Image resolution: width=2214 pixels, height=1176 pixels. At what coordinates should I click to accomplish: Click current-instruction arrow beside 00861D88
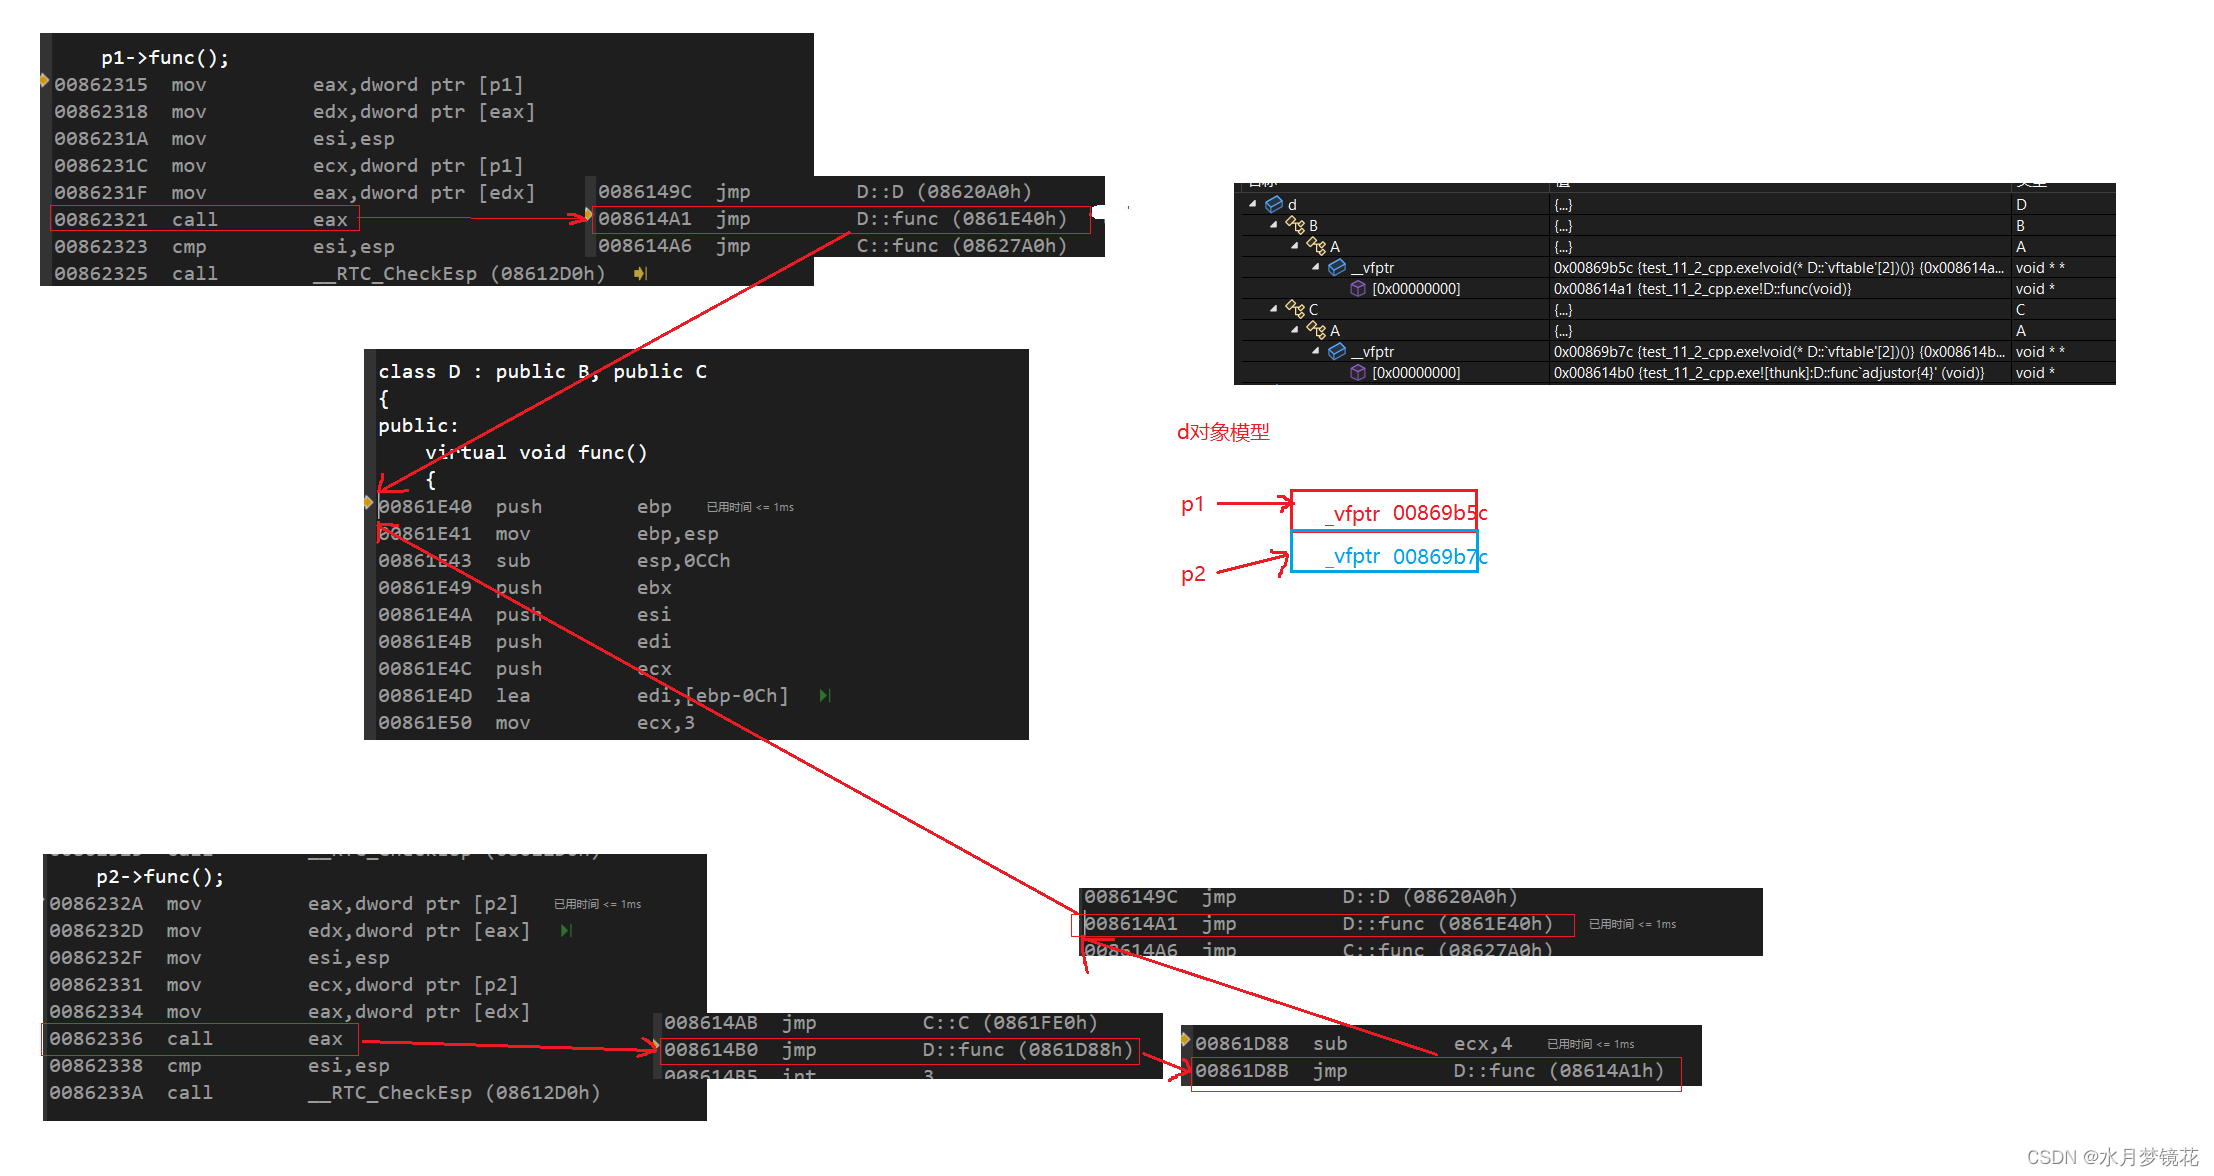click(x=1186, y=1039)
